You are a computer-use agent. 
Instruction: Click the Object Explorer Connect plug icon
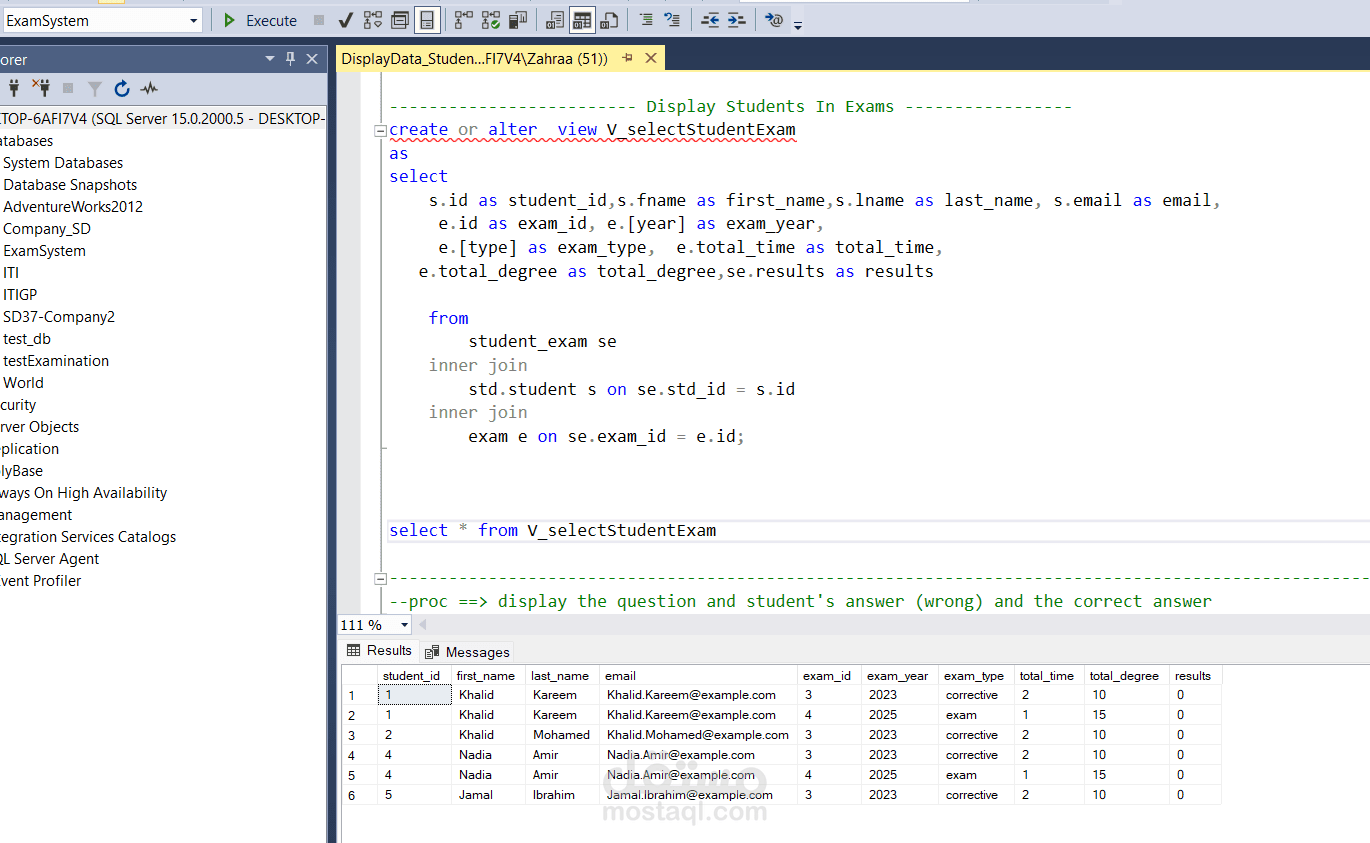[x=14, y=88]
